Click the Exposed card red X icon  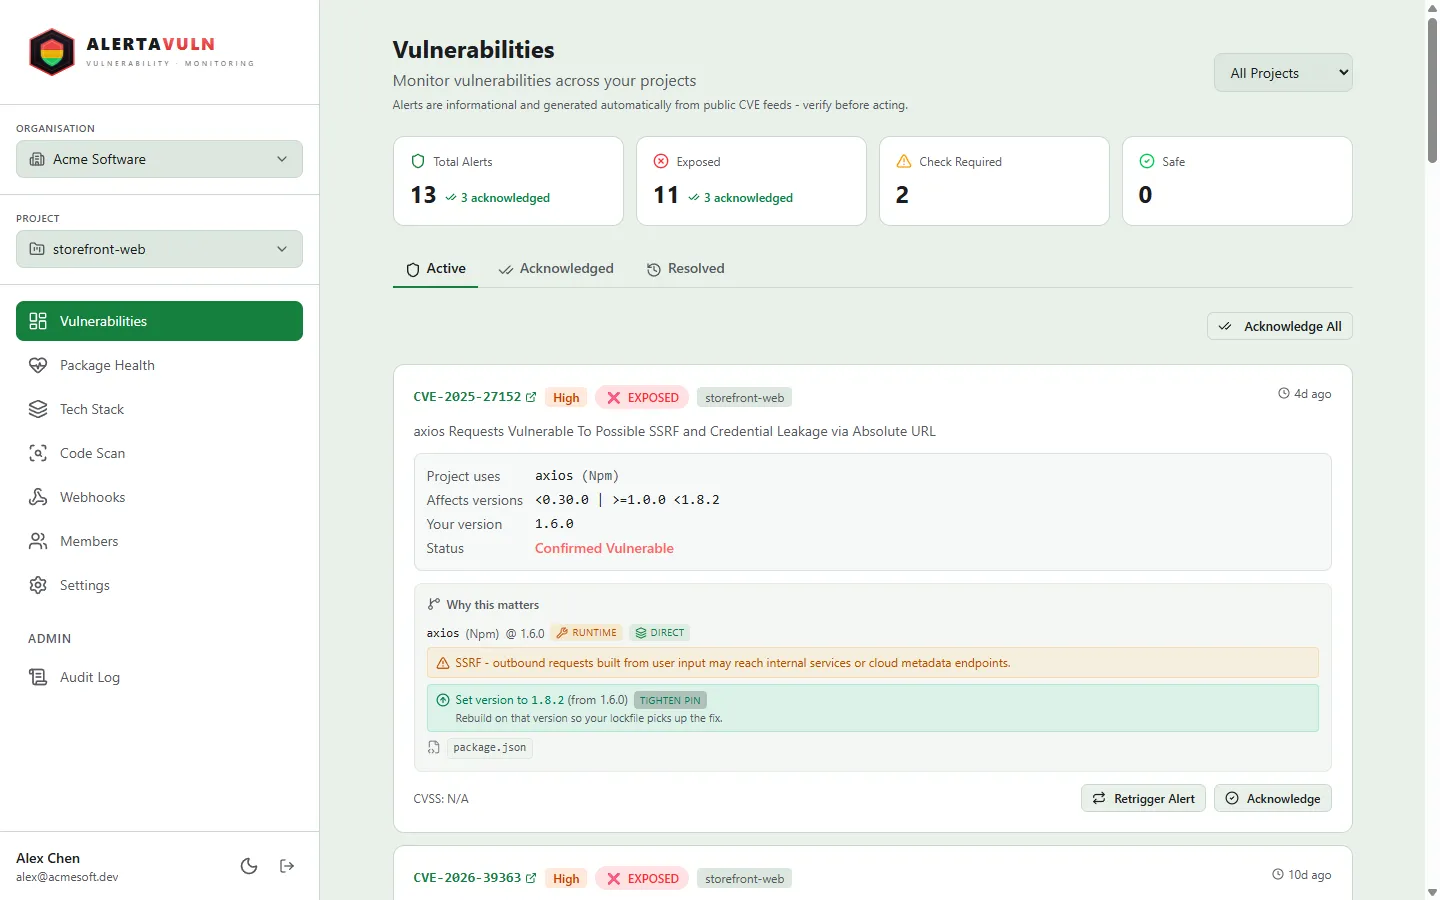click(x=661, y=161)
